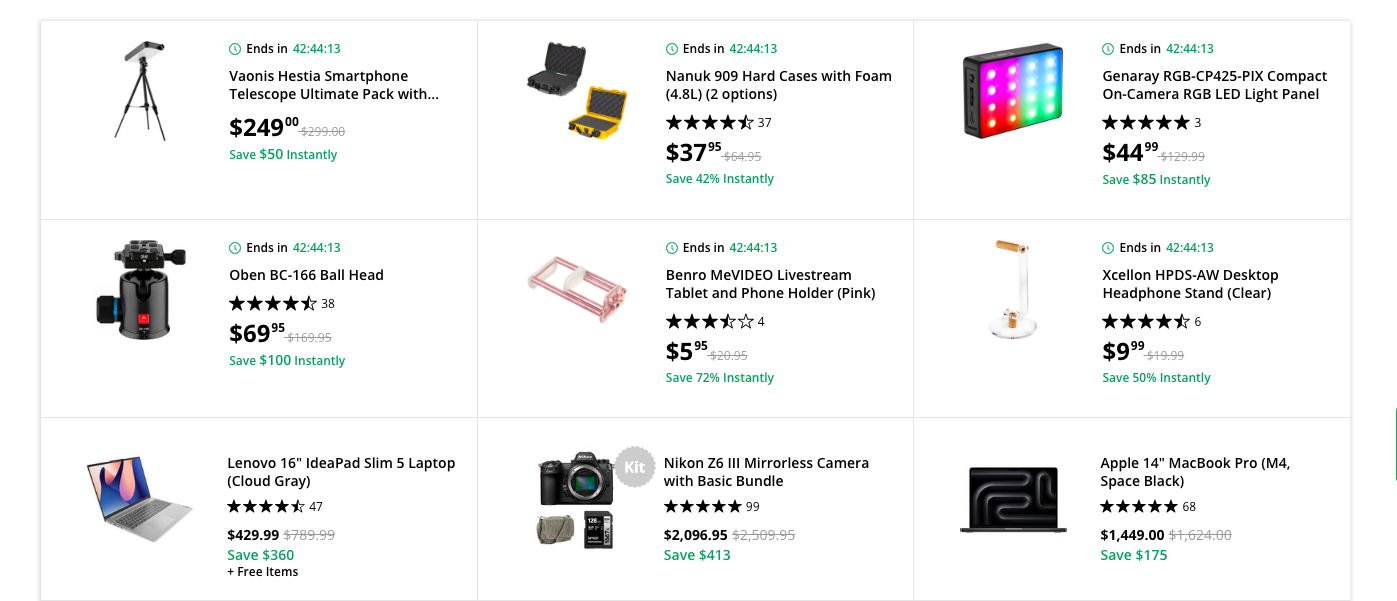
Task: Click the clock icon above Nanuk 909 deal
Action: point(672,49)
